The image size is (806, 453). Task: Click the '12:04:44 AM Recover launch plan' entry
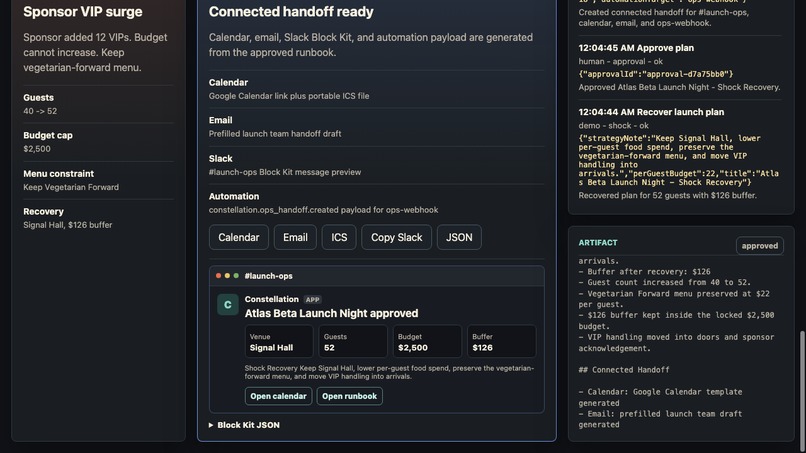(x=651, y=112)
